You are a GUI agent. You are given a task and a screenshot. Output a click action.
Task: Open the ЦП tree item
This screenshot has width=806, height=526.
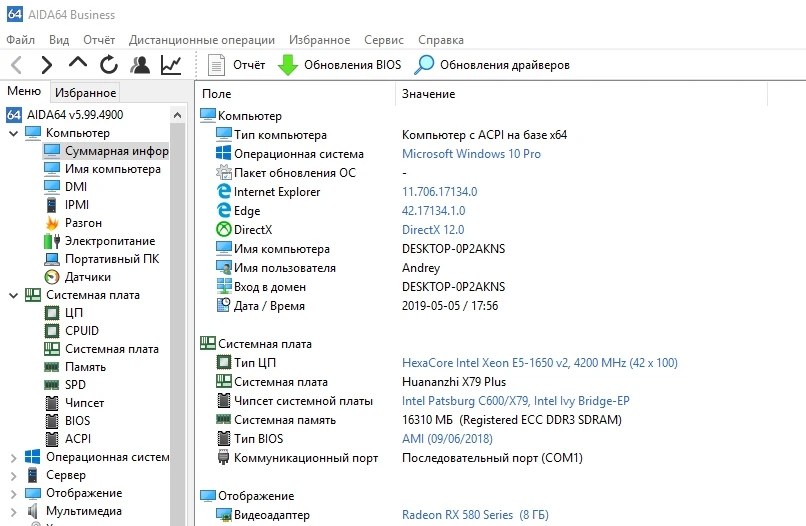(64, 313)
